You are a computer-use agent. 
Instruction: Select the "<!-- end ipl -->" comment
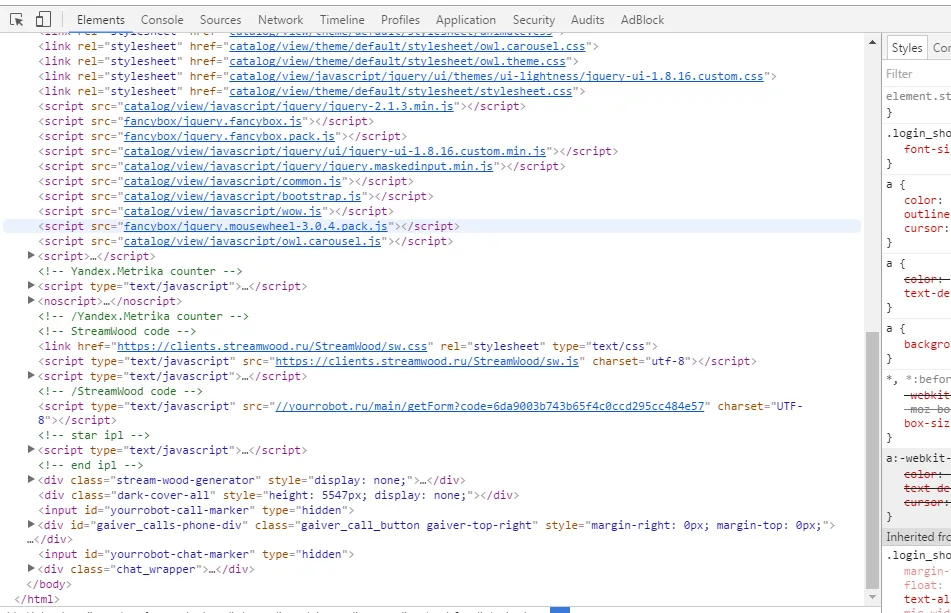point(91,465)
